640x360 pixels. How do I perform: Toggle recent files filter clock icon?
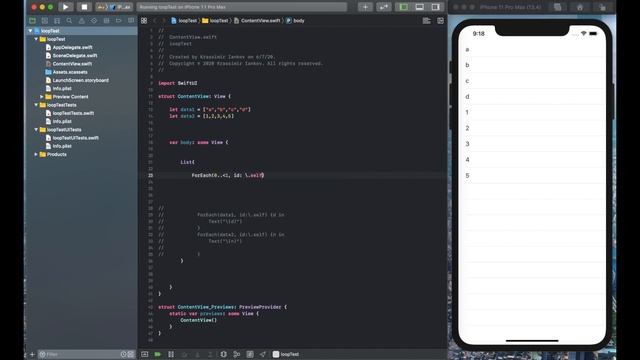click(x=124, y=354)
